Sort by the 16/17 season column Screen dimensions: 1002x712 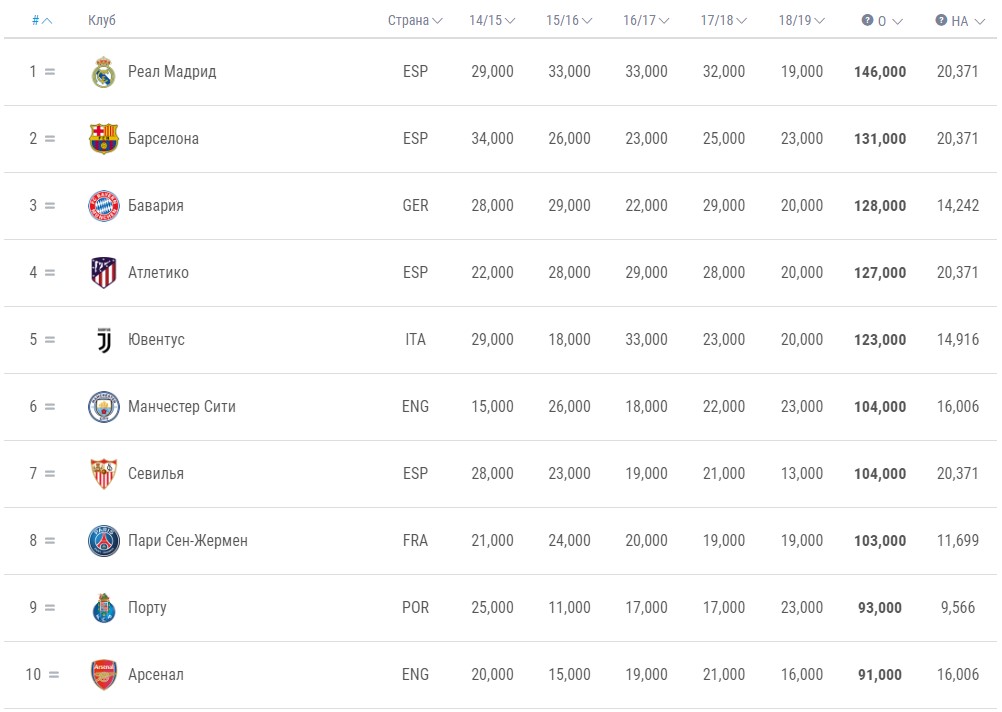point(646,20)
